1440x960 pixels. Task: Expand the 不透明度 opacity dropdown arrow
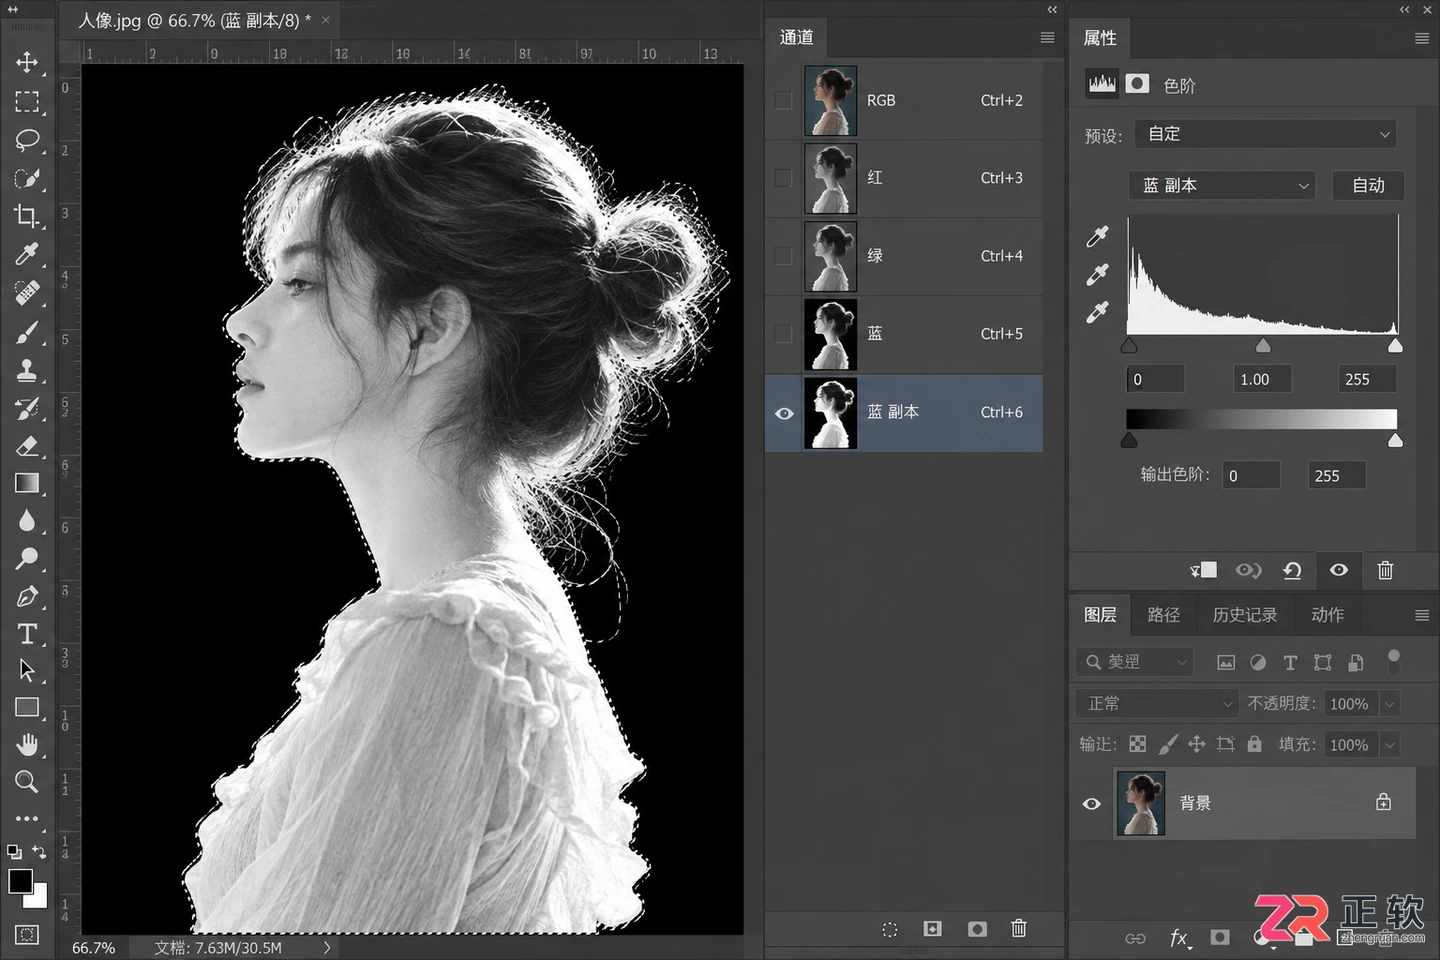point(1389,704)
